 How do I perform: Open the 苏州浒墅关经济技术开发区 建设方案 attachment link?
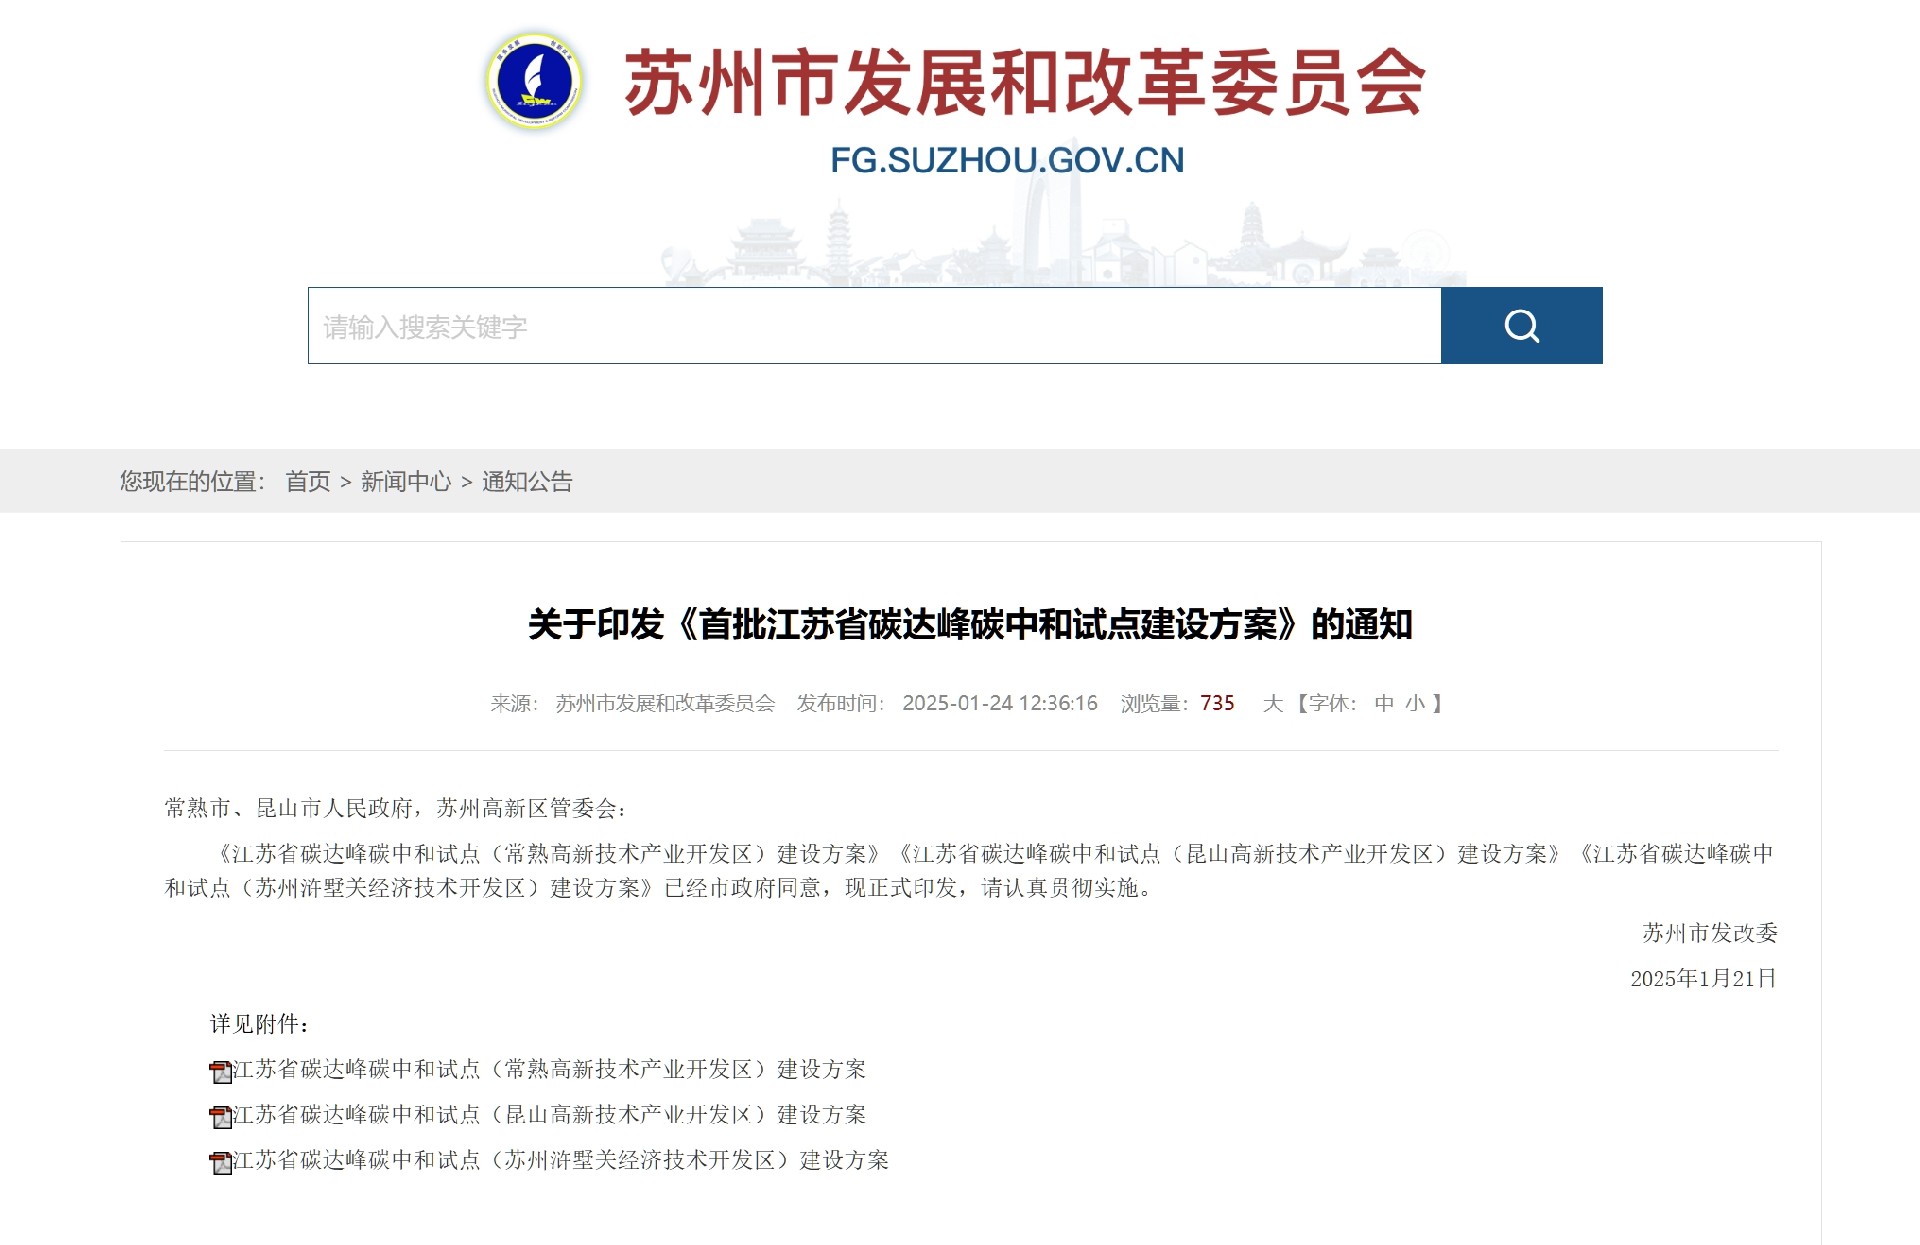pos(560,1160)
